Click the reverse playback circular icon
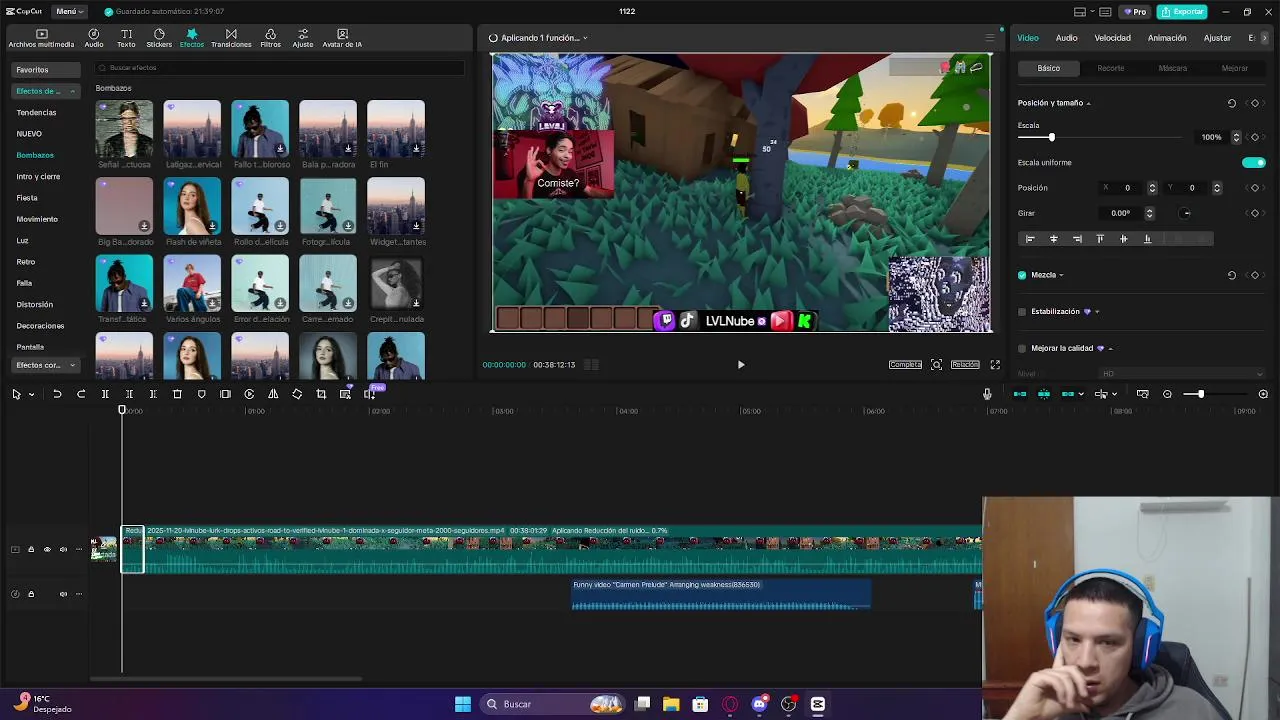The height and width of the screenshot is (720, 1280). click(x=249, y=394)
